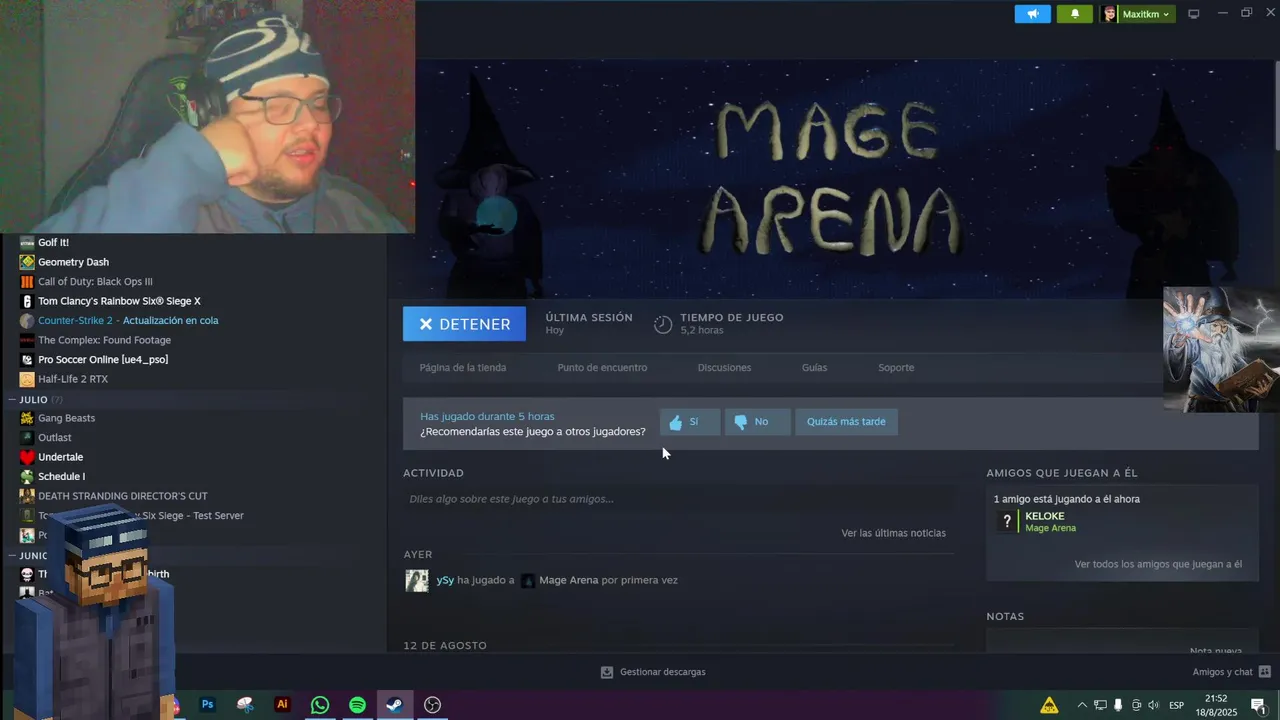Viewport: 1280px width, 720px height.
Task: Open Ver todos los amigos que juegan link
Action: [x=1158, y=564]
